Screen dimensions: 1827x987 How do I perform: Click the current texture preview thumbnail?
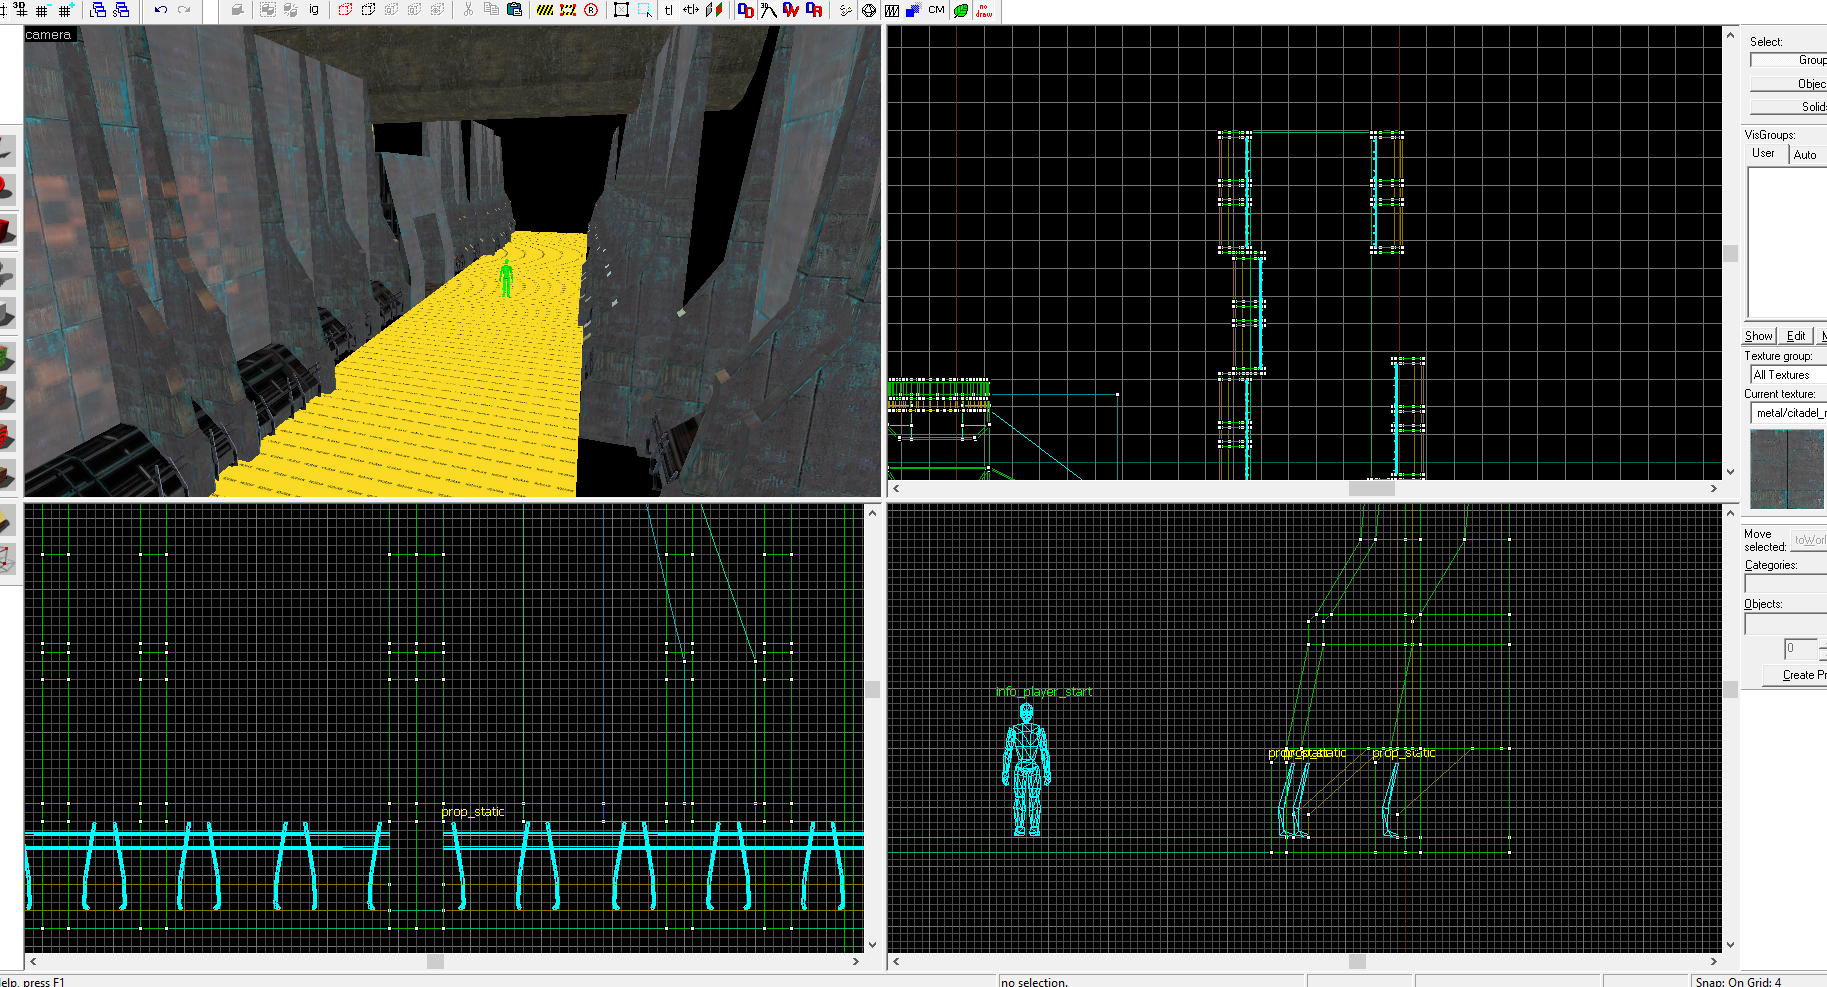point(1788,469)
